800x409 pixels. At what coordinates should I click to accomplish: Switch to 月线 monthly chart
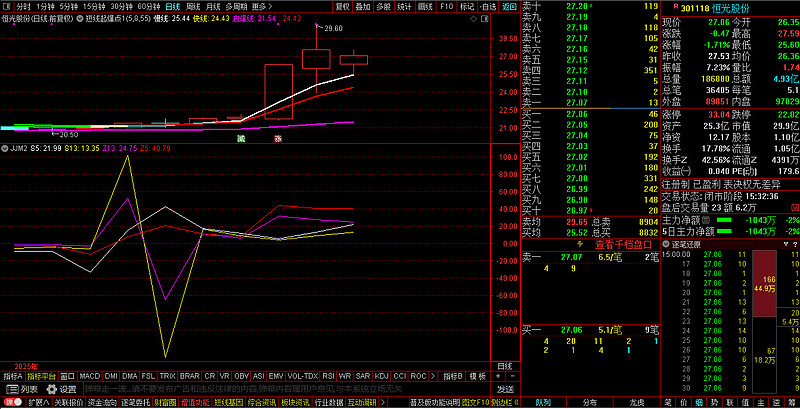pyautogui.click(x=213, y=7)
